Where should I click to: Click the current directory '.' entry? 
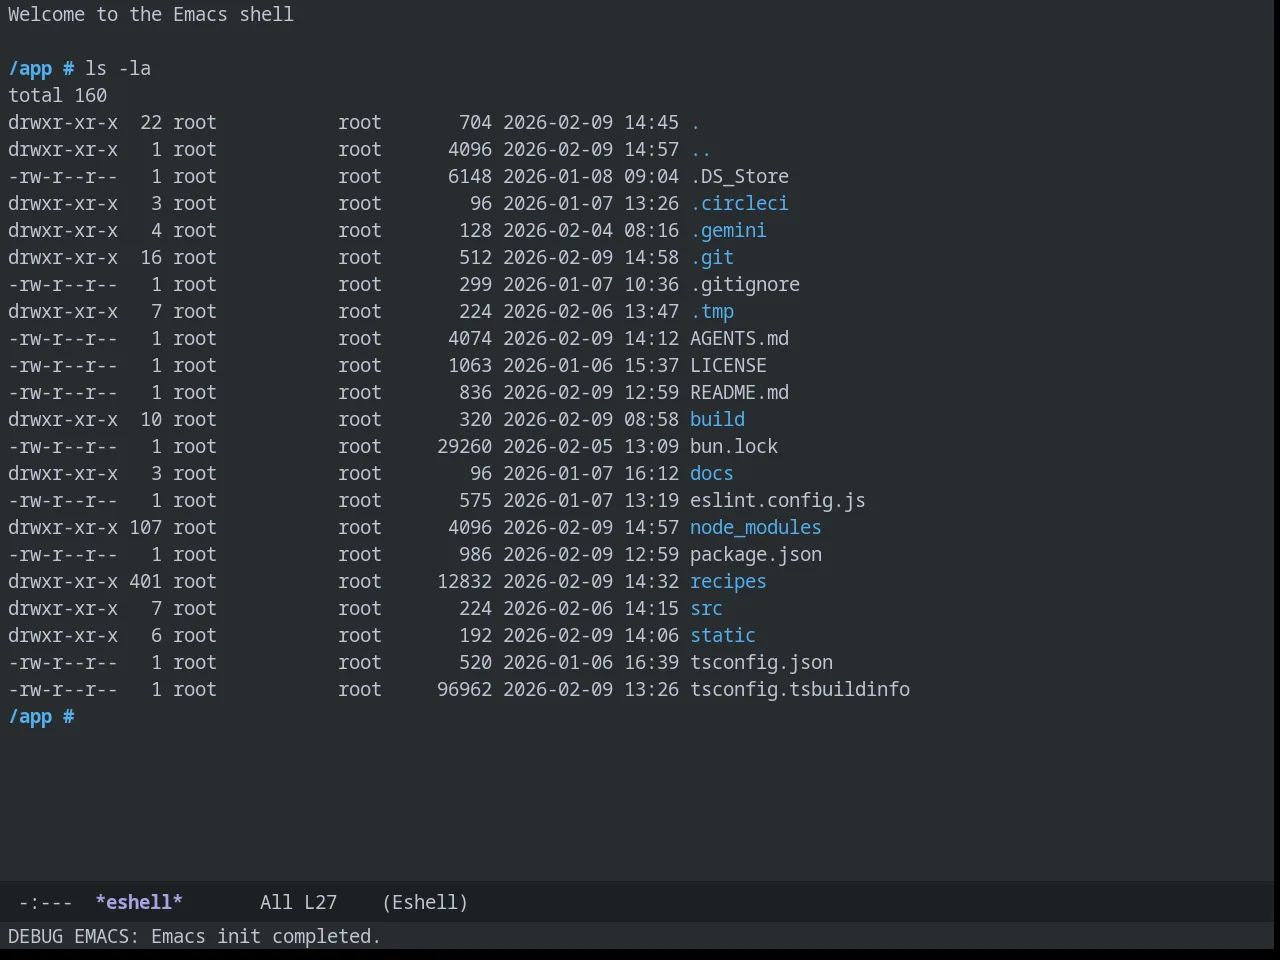(695, 122)
